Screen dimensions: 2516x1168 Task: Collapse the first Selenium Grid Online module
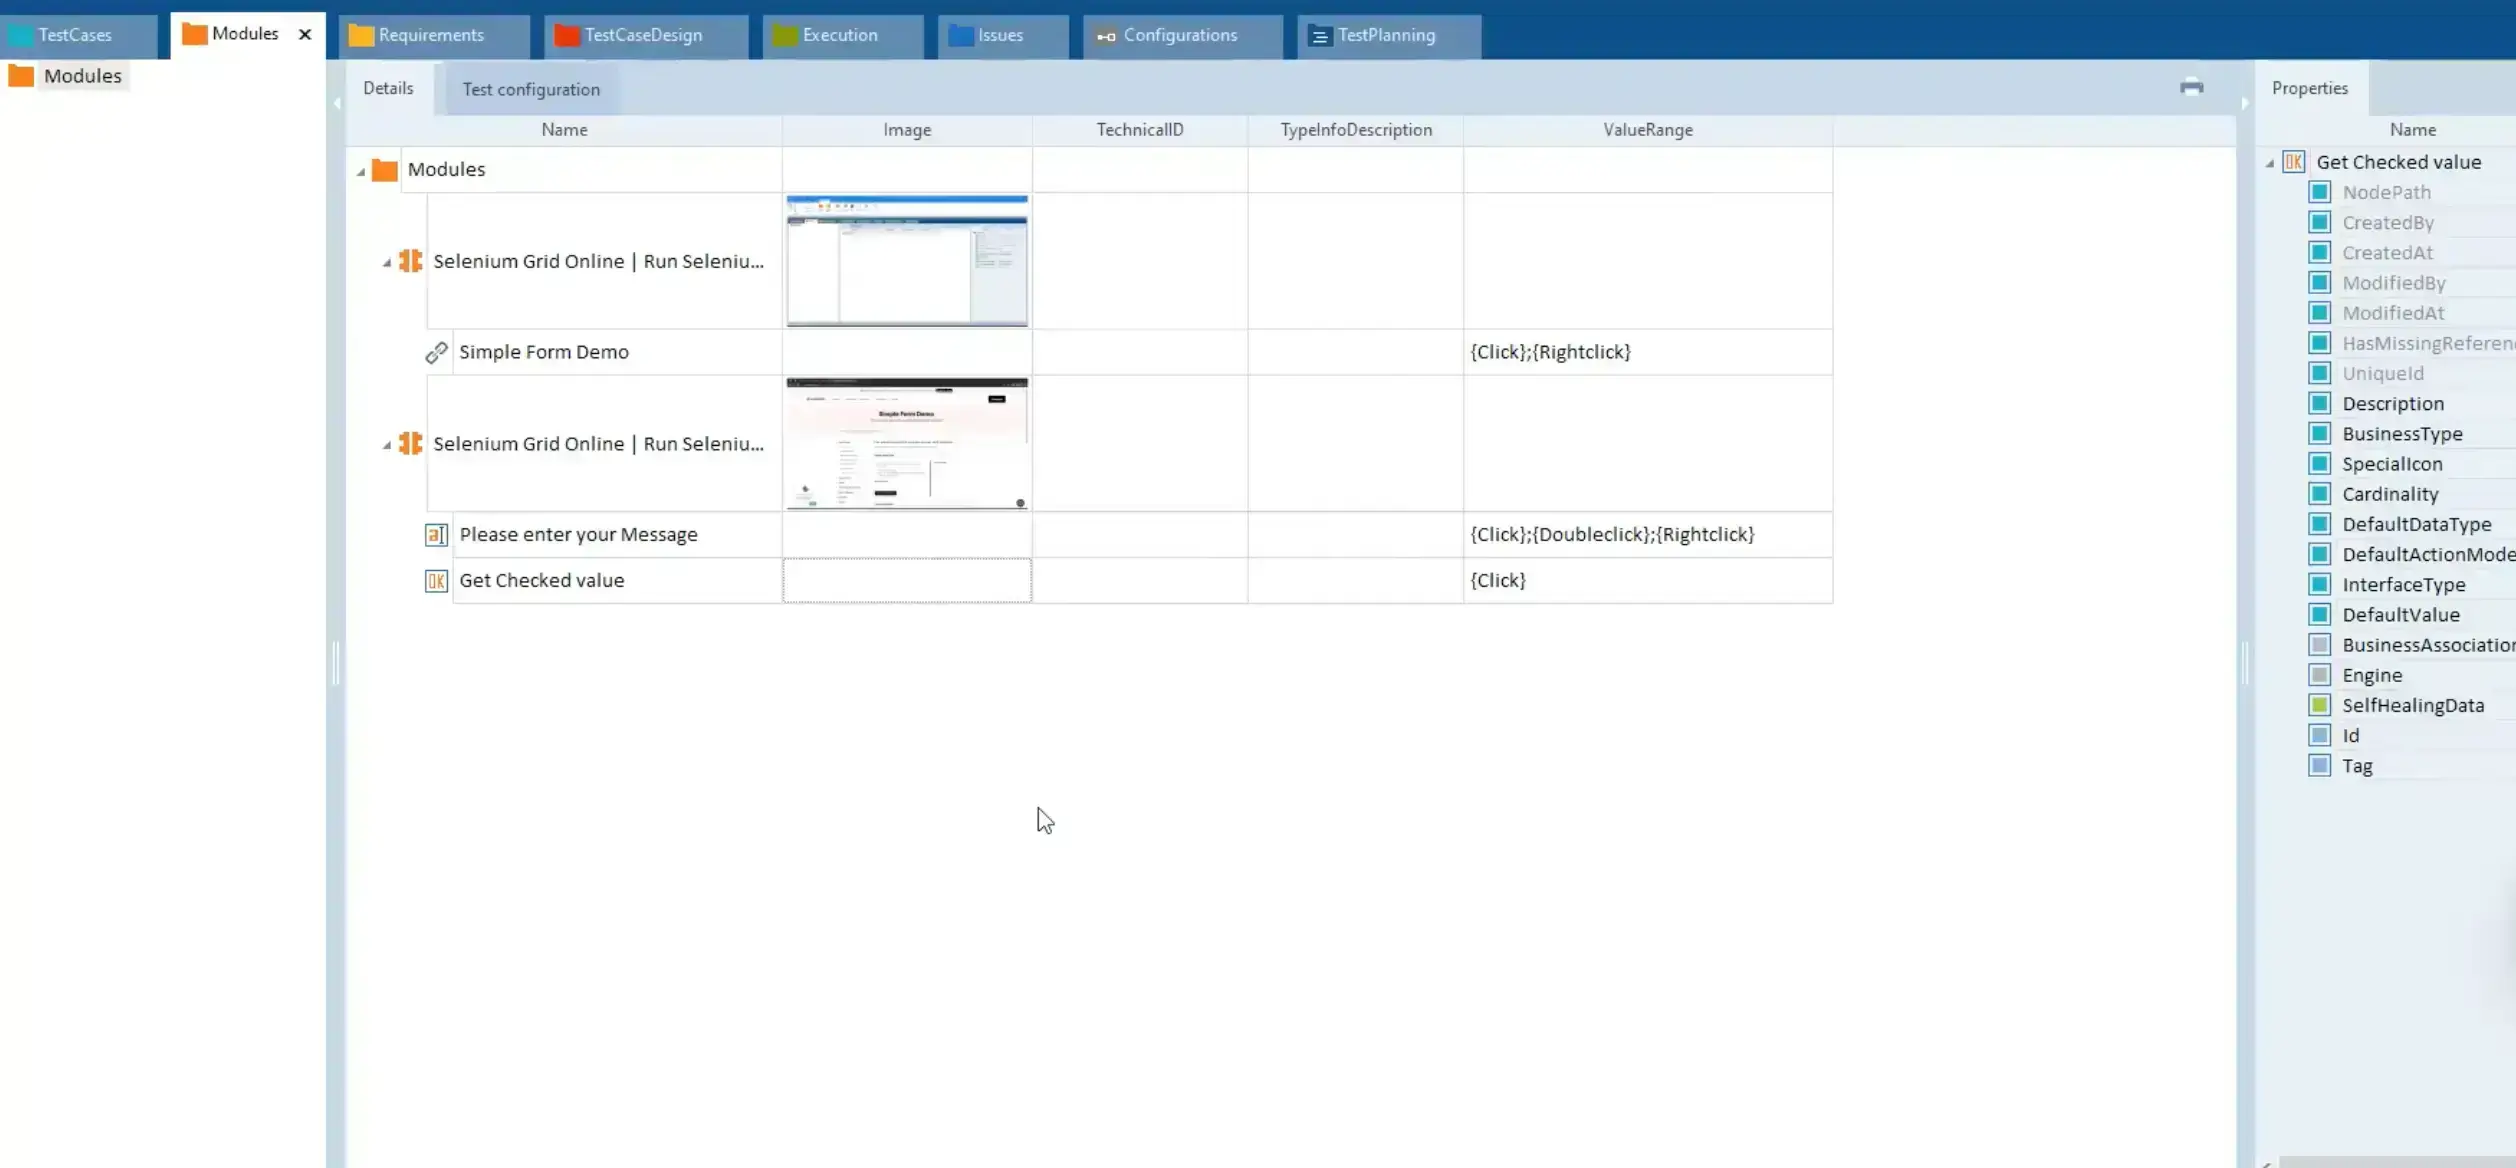(387, 263)
